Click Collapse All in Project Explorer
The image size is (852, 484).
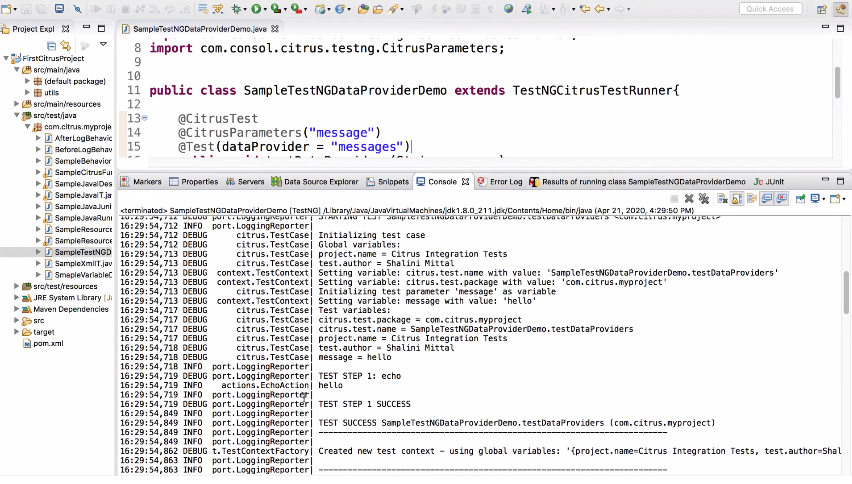coord(51,46)
